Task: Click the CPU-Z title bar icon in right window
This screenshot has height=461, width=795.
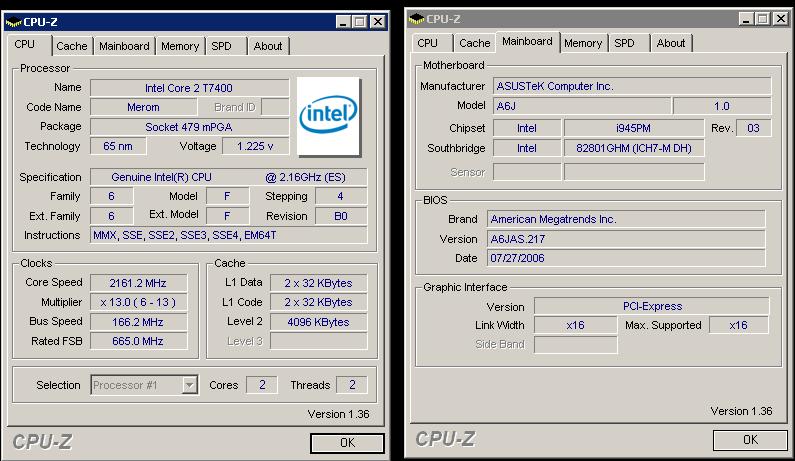Action: [416, 19]
